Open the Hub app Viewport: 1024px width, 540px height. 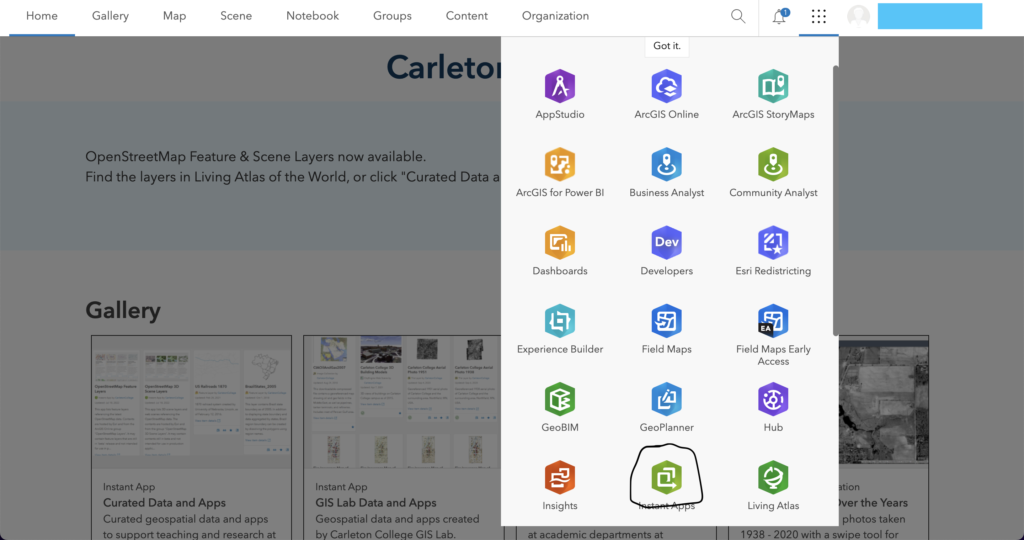coord(773,408)
